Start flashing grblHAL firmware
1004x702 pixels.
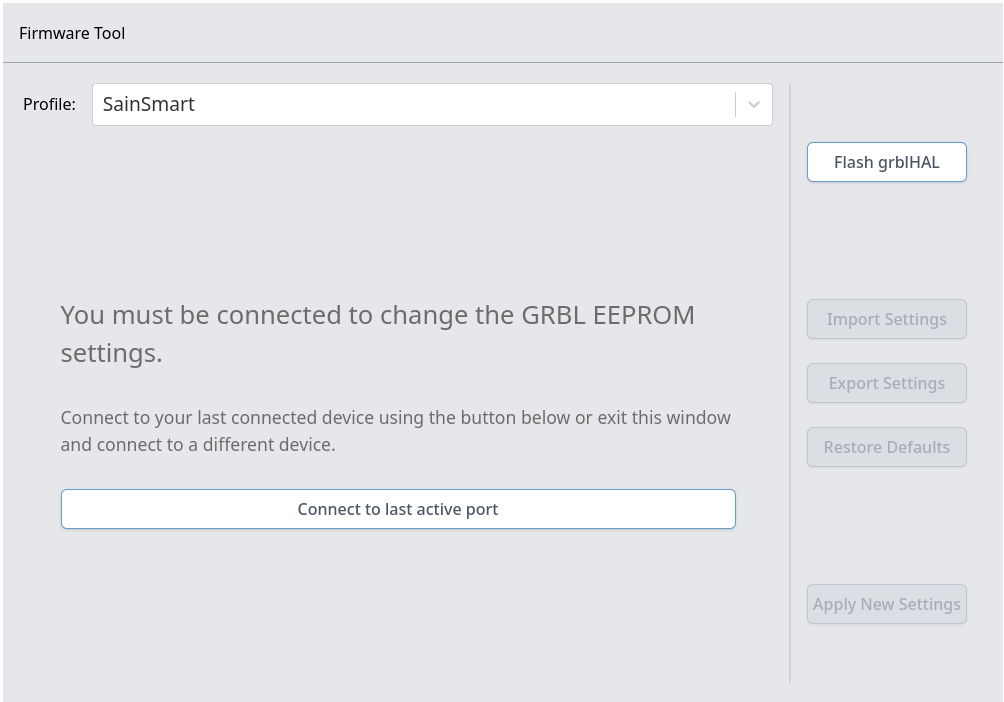(x=887, y=162)
